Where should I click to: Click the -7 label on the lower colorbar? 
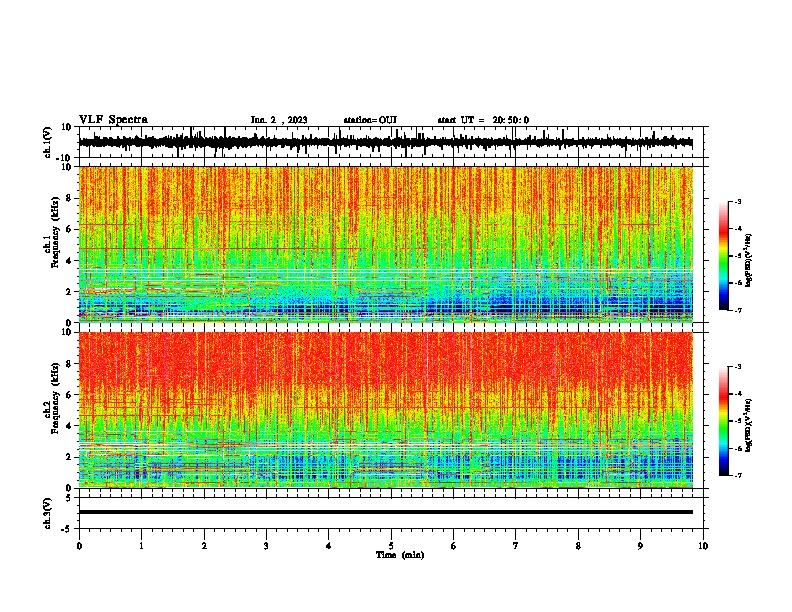[737, 475]
